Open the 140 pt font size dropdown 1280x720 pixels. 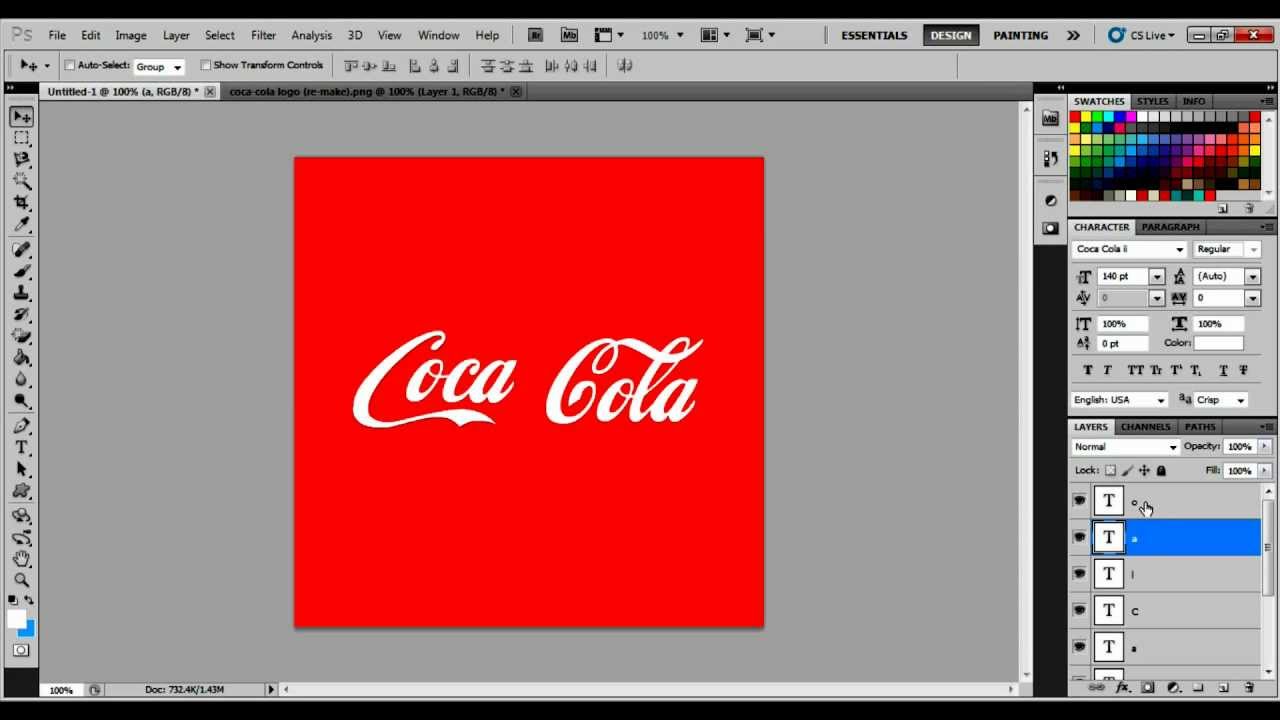1157,276
